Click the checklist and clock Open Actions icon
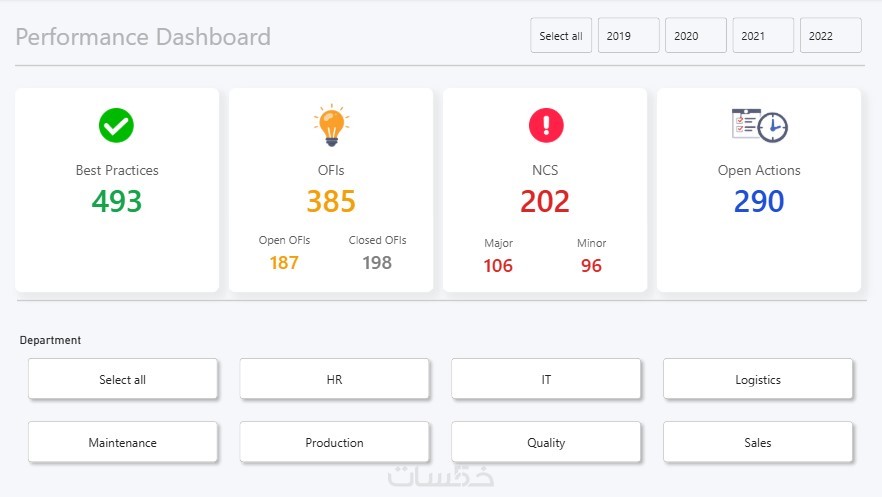882x497 pixels. (759, 125)
